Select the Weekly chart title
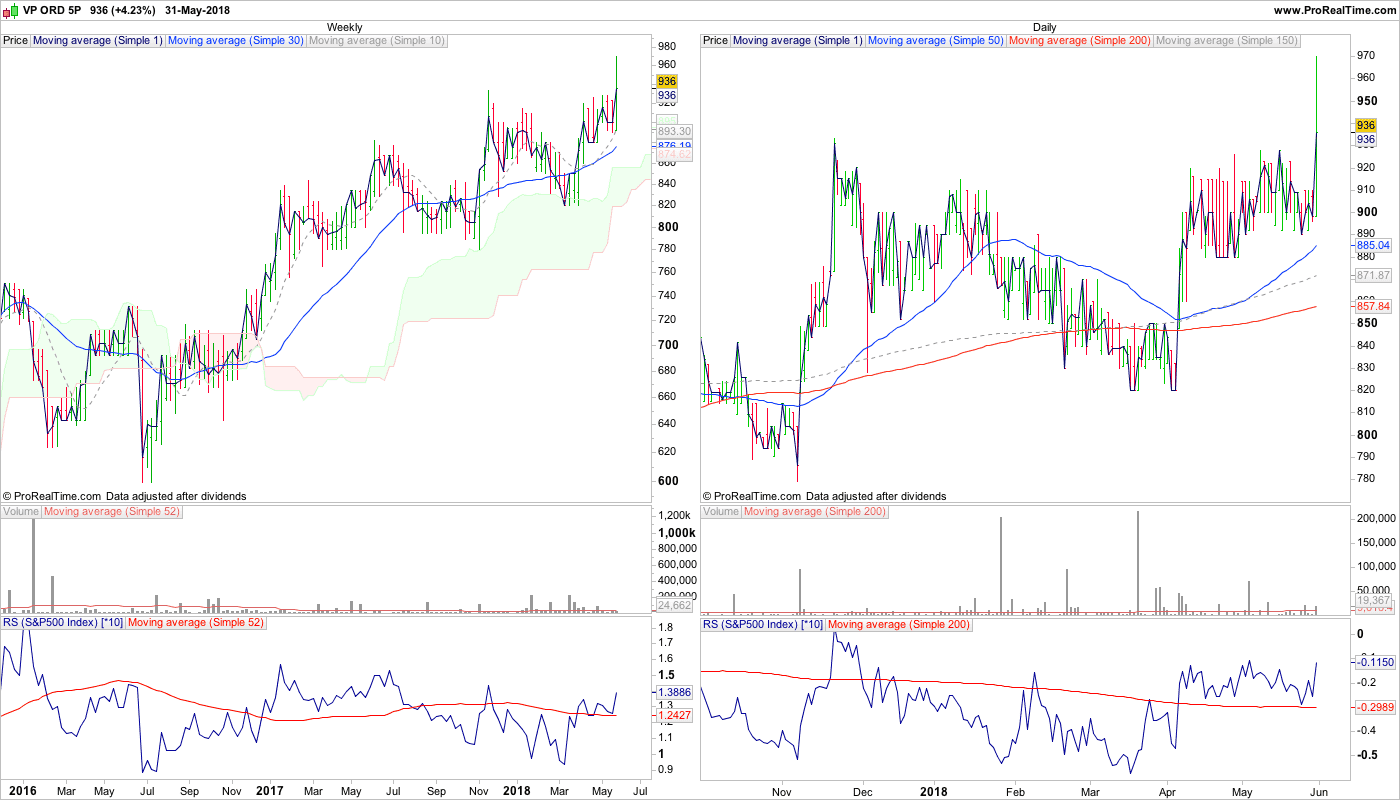Viewport: 1400px width, 800px height. point(345,27)
